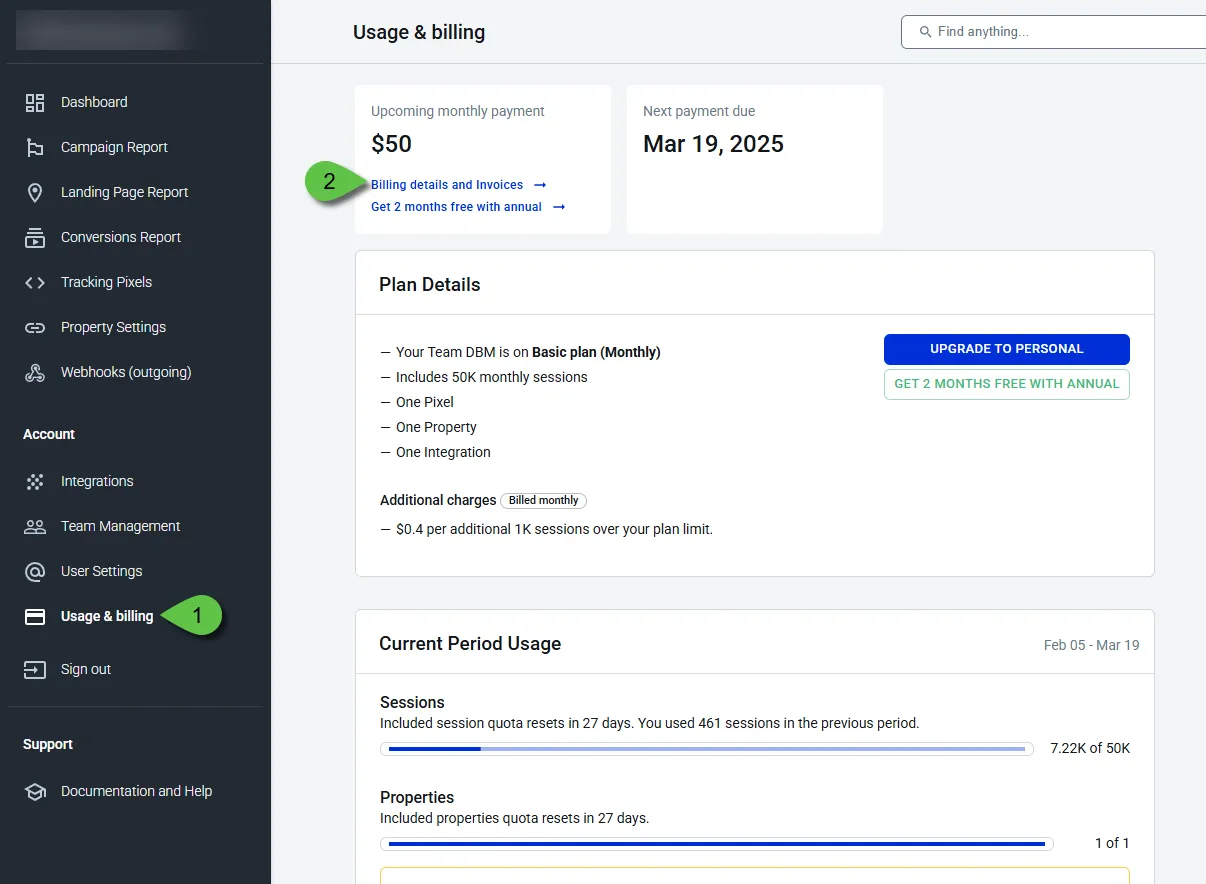Click the $50 upcoming payment amount
This screenshot has height=884, width=1206.
[392, 144]
